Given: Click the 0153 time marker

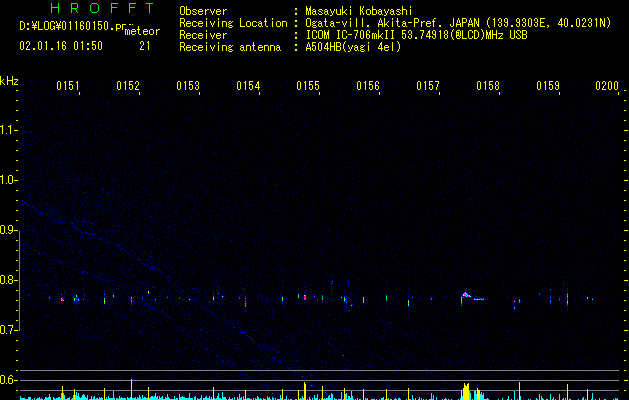Looking at the screenshot, I should pyautogui.click(x=188, y=86).
